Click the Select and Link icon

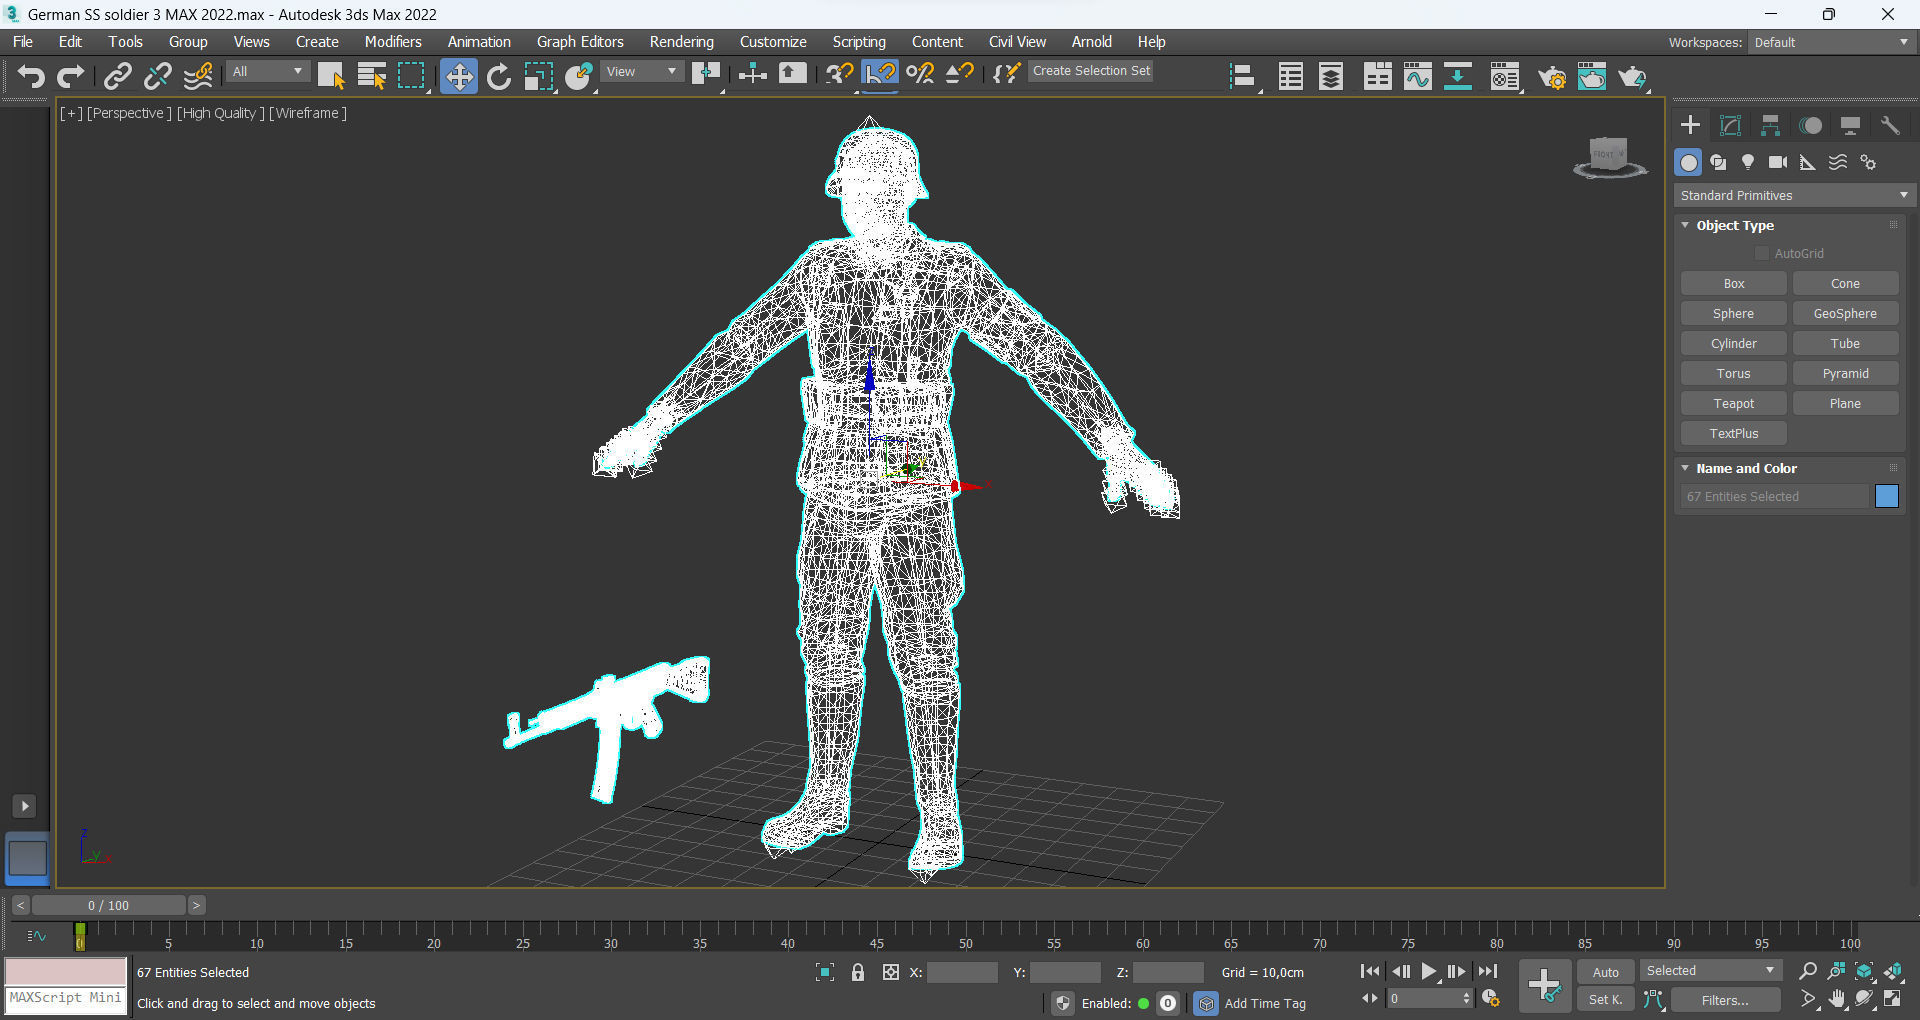pyautogui.click(x=118, y=76)
